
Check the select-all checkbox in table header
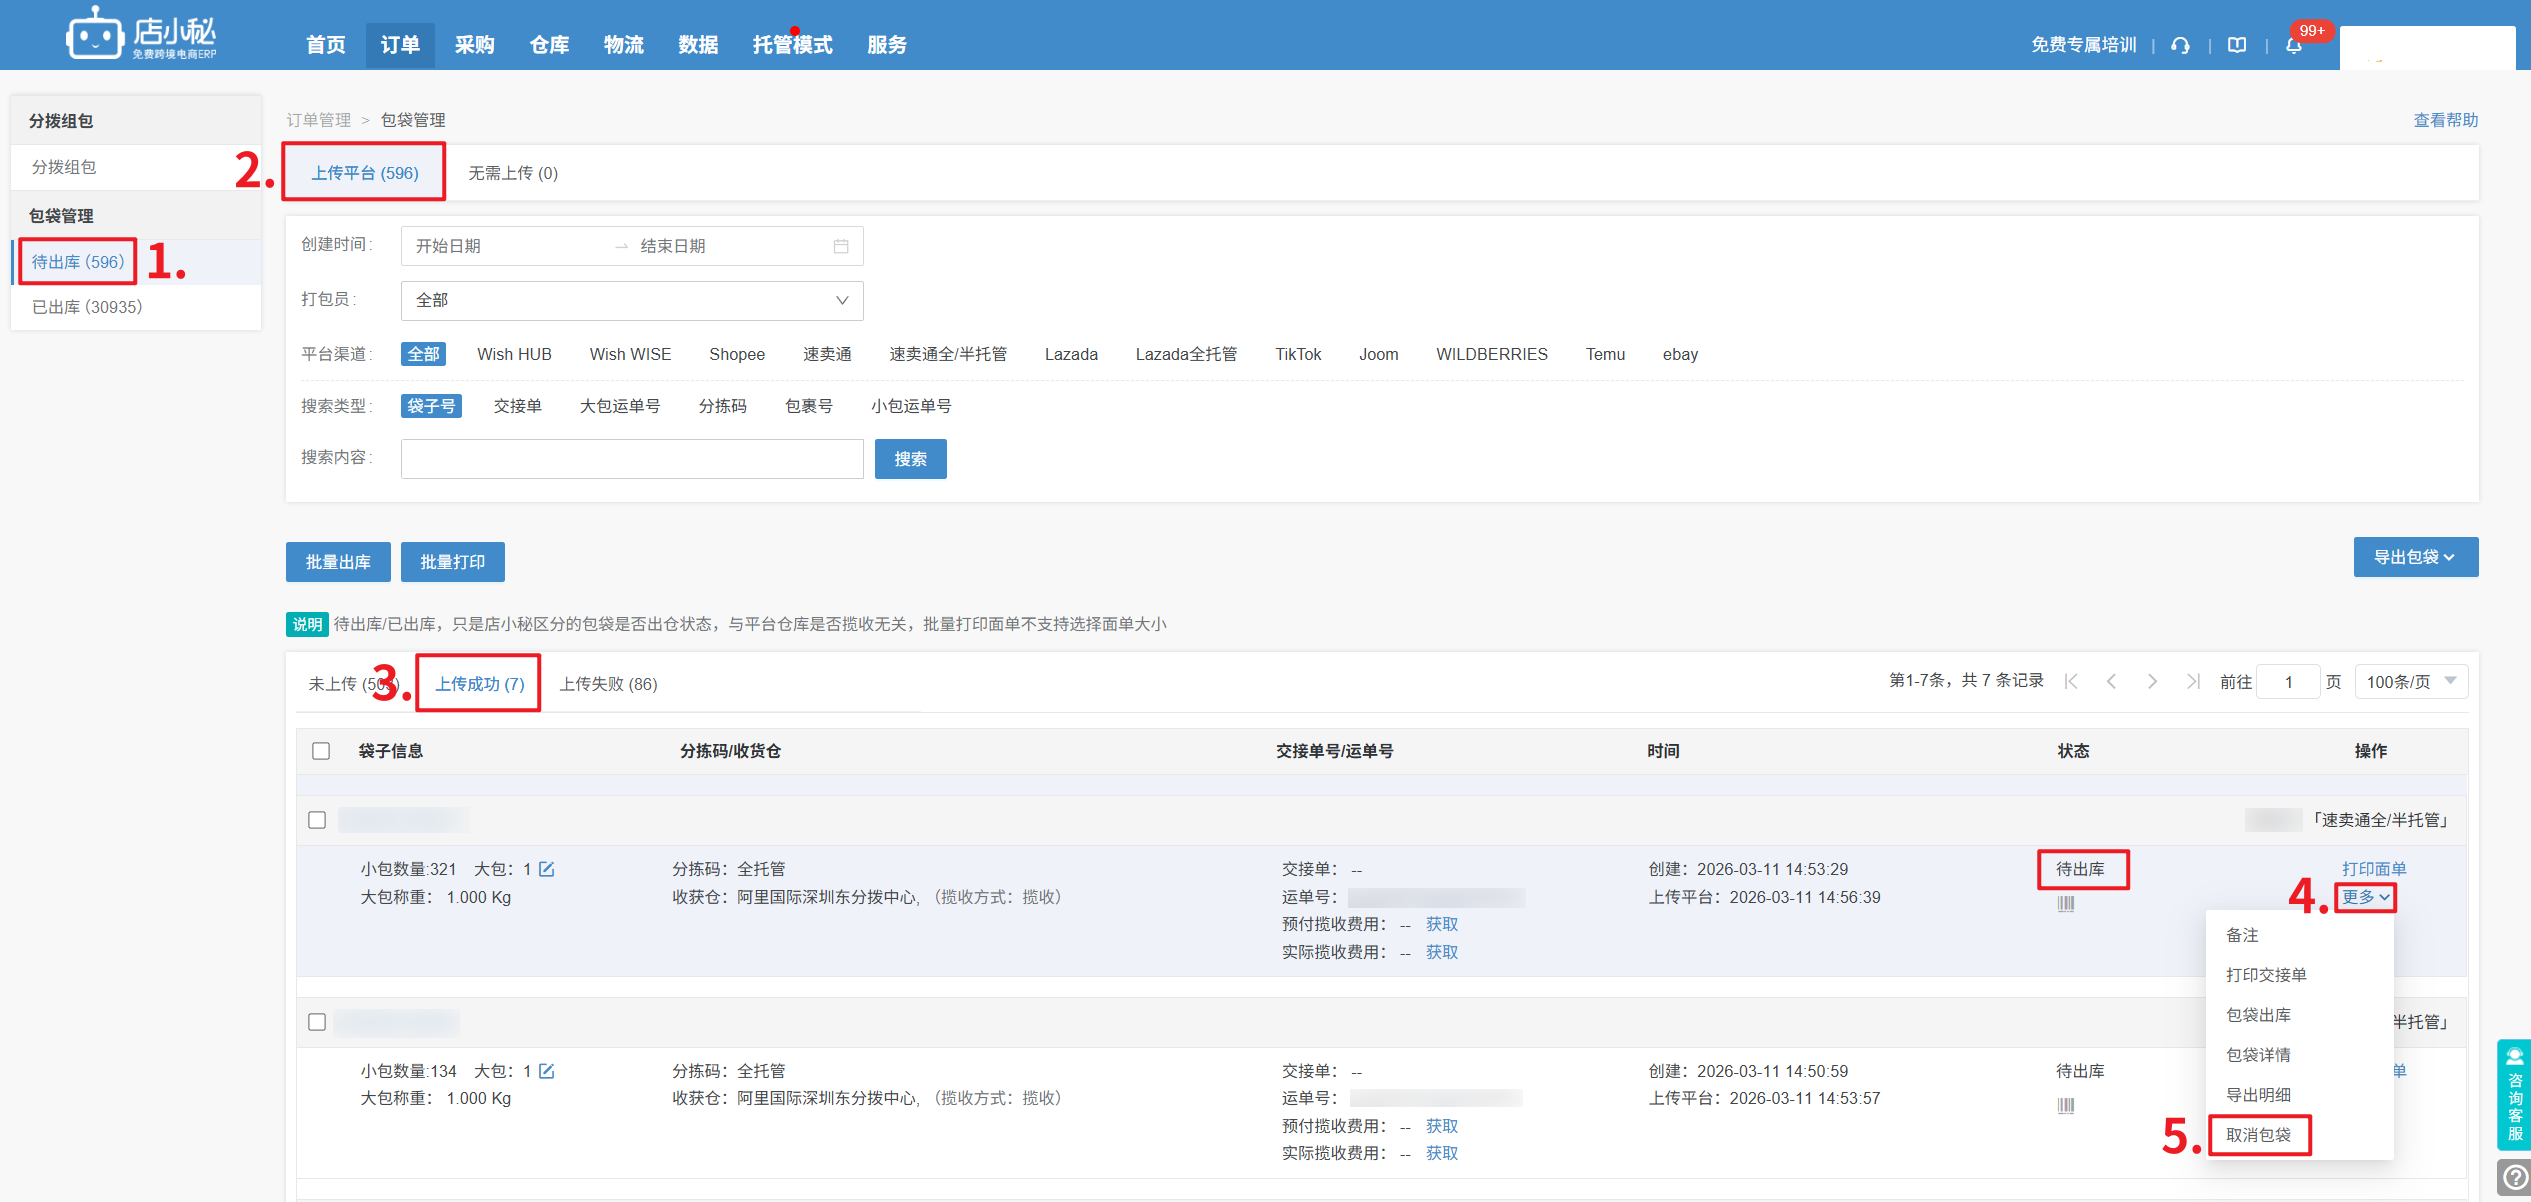[x=321, y=751]
